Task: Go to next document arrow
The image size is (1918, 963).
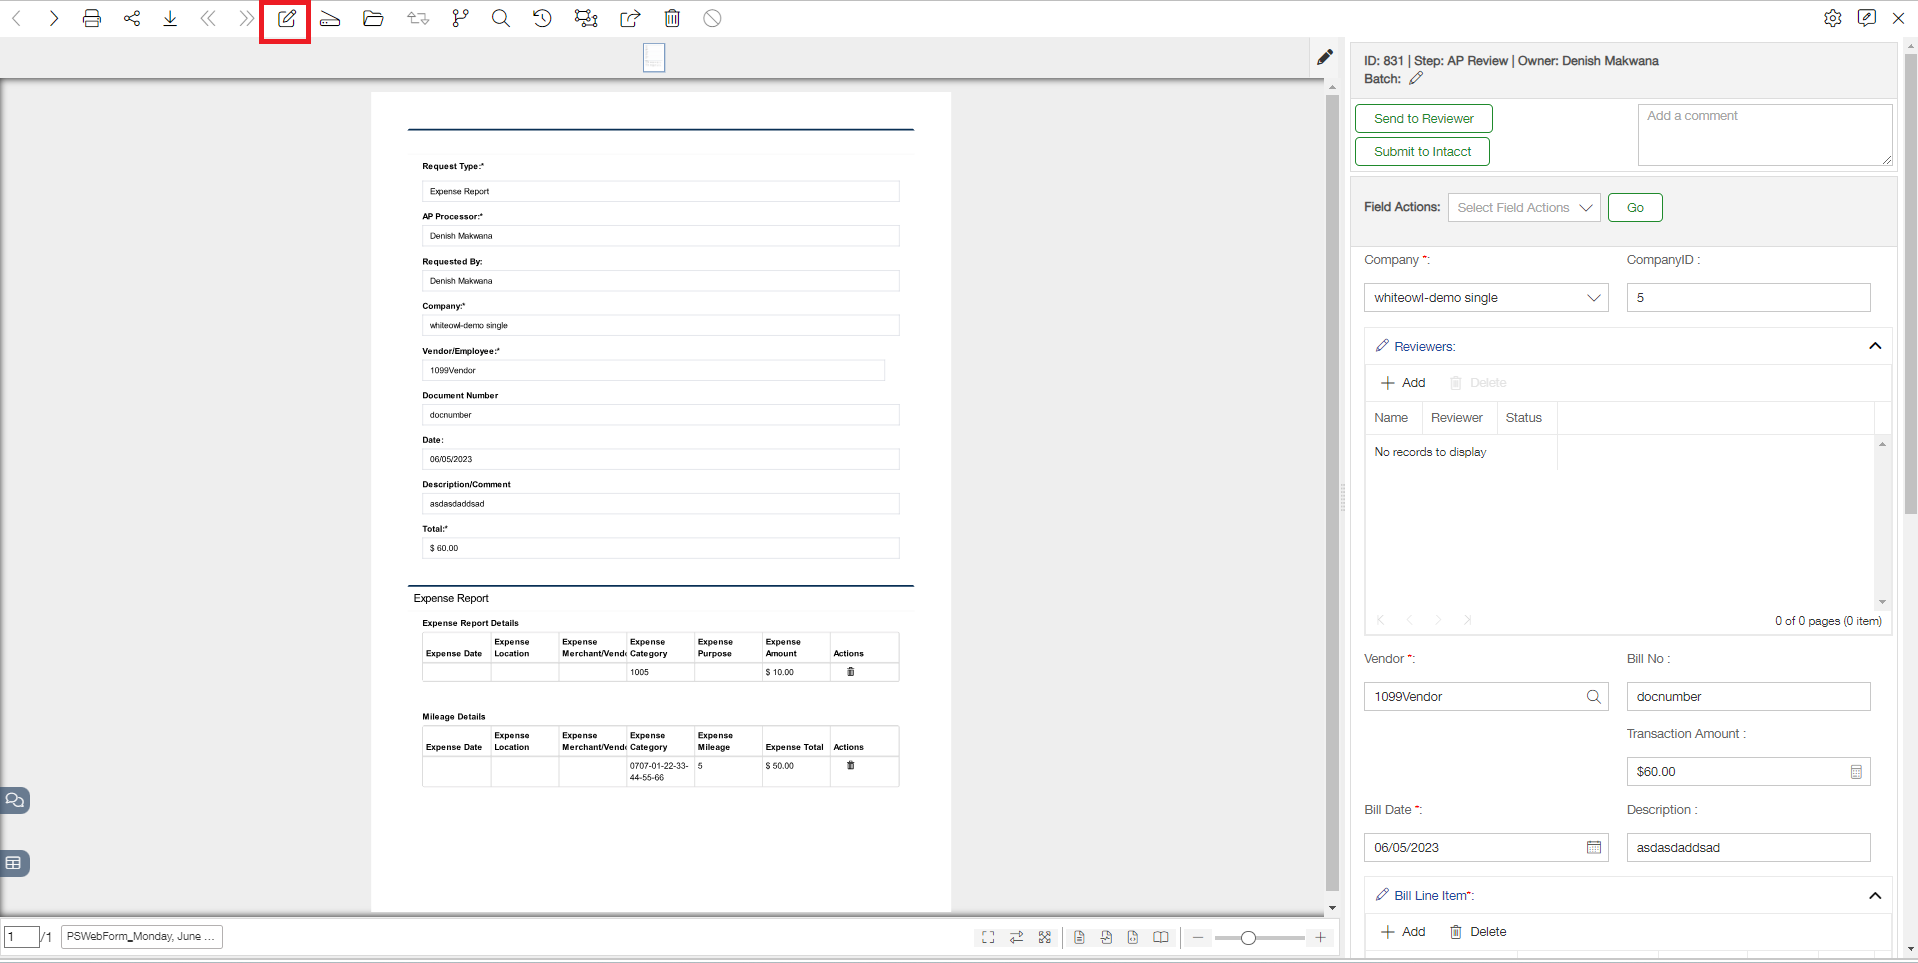Action: point(53,18)
